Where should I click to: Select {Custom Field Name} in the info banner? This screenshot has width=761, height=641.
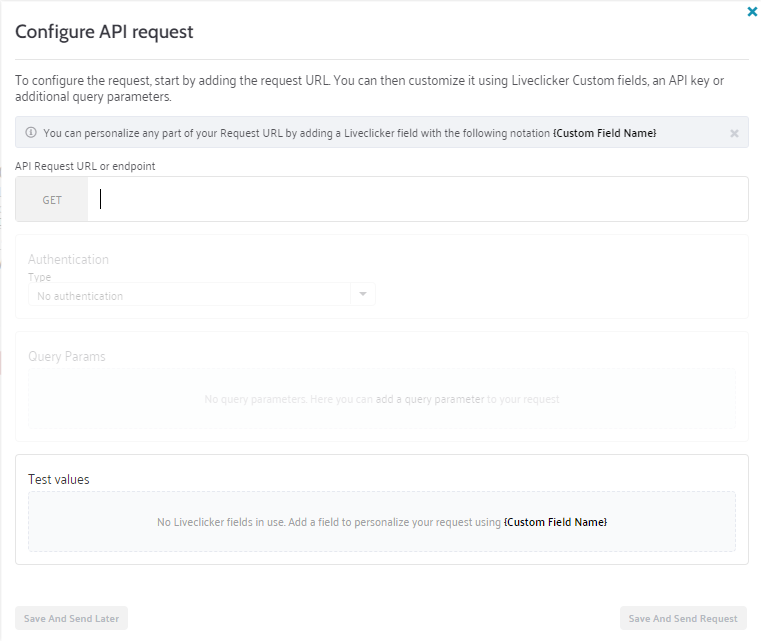point(604,133)
